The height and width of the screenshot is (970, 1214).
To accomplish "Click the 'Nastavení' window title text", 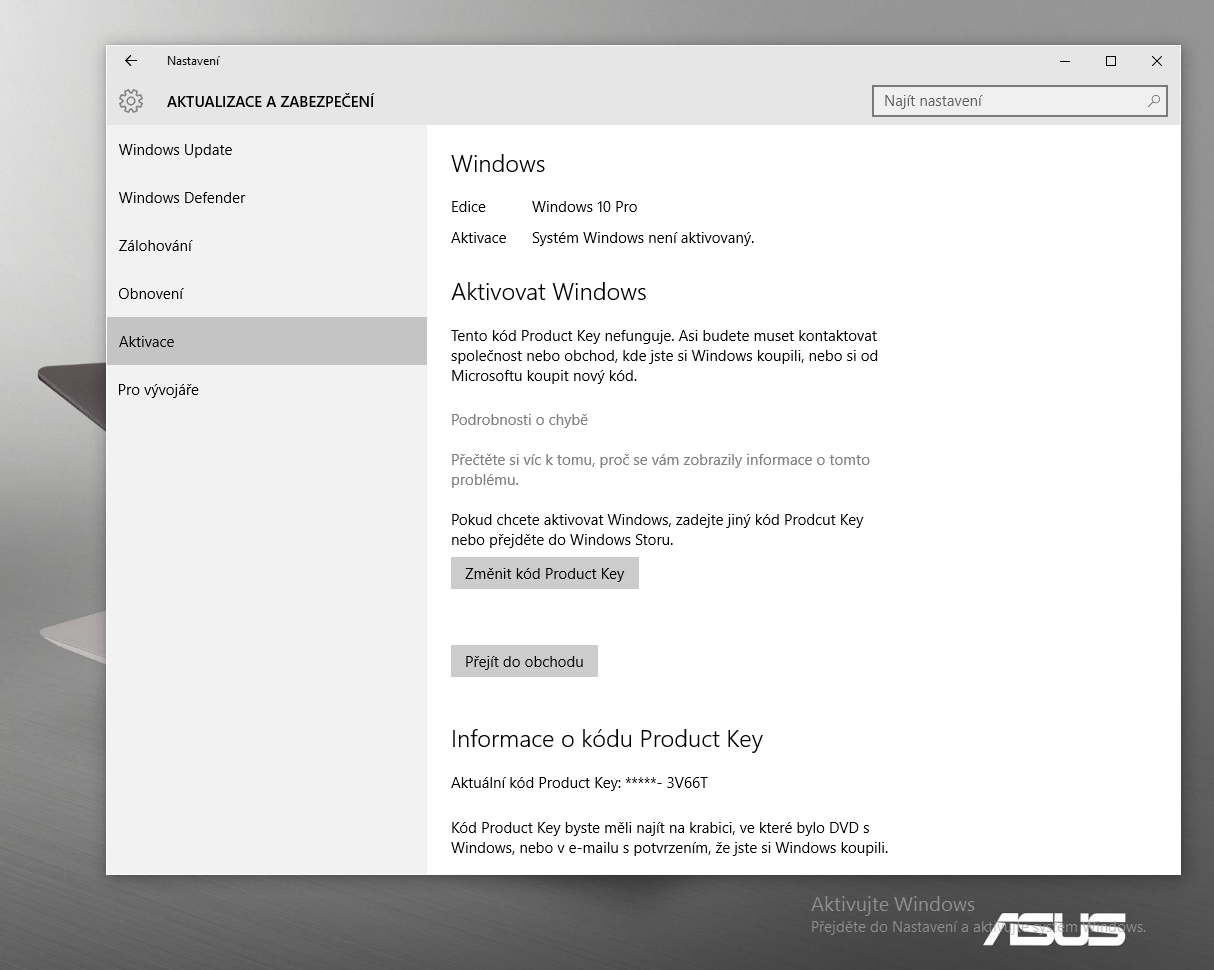I will 193,61.
